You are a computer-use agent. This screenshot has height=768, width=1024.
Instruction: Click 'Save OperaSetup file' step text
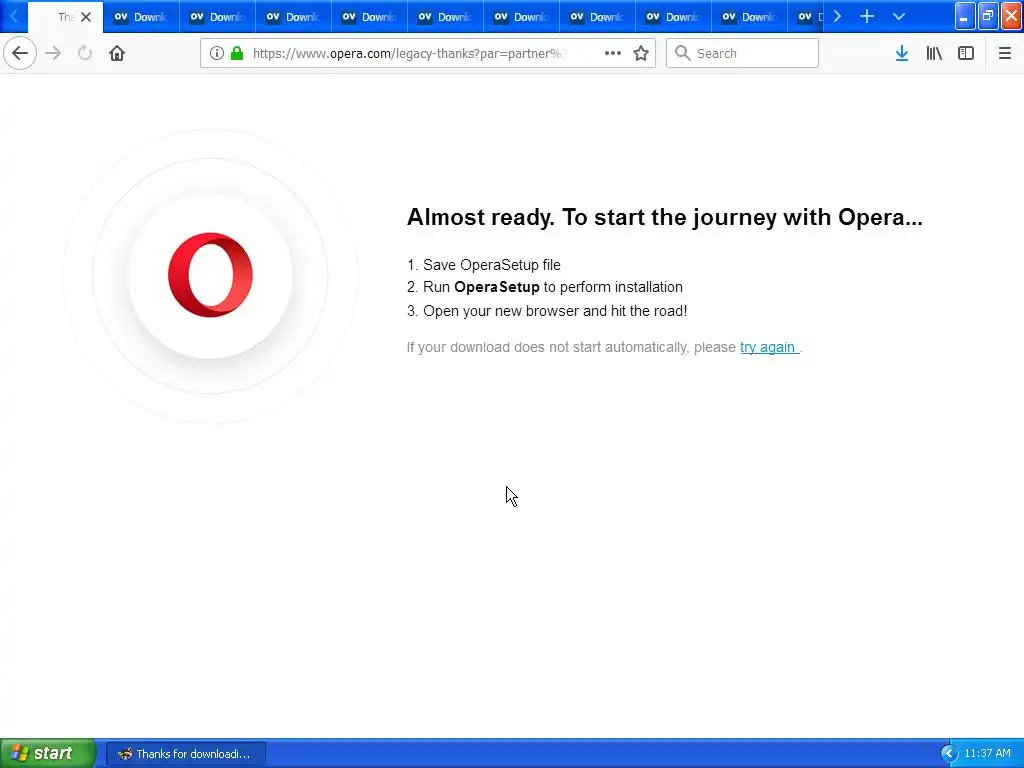492,264
